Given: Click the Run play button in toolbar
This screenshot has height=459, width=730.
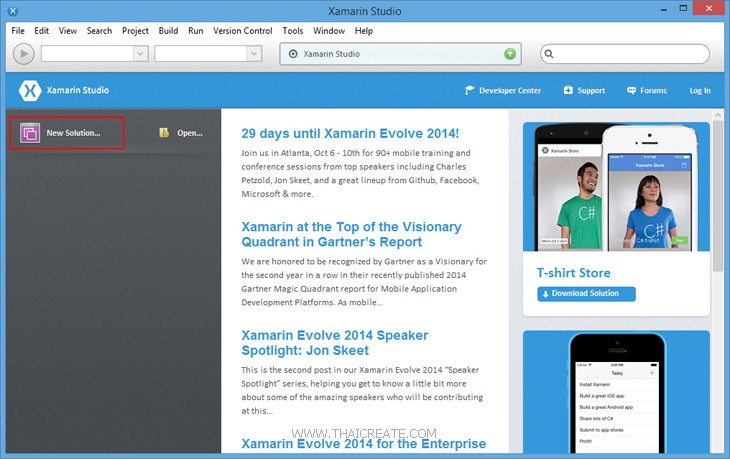Looking at the screenshot, I should tap(24, 54).
